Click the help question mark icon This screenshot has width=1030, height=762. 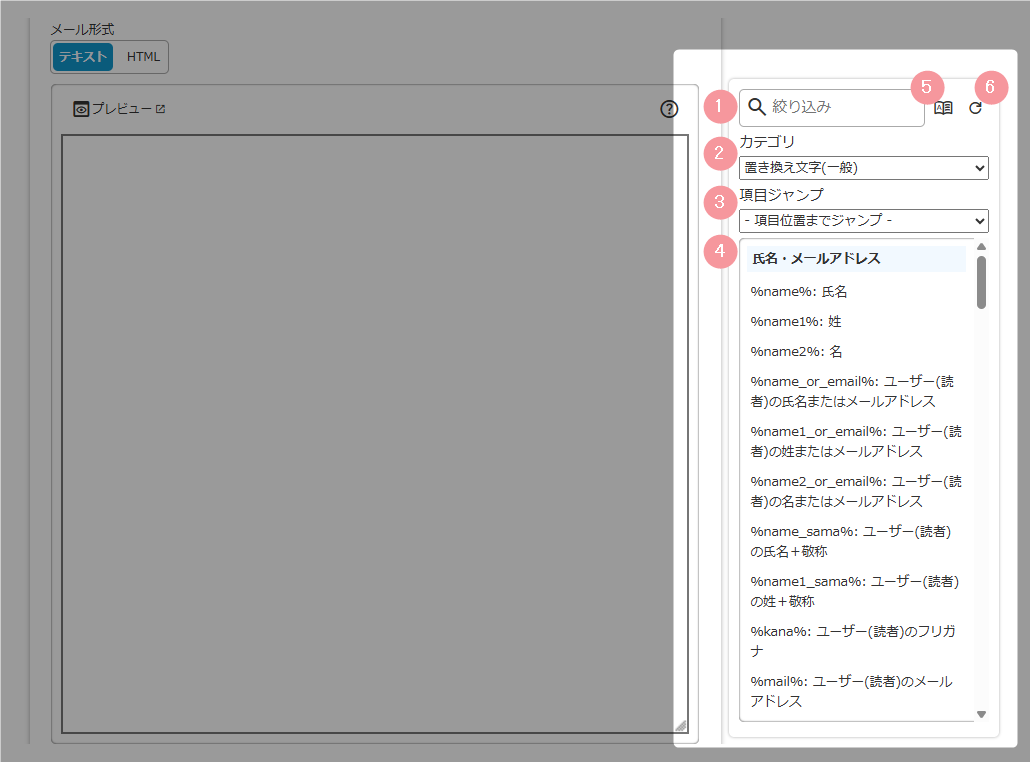[x=669, y=109]
